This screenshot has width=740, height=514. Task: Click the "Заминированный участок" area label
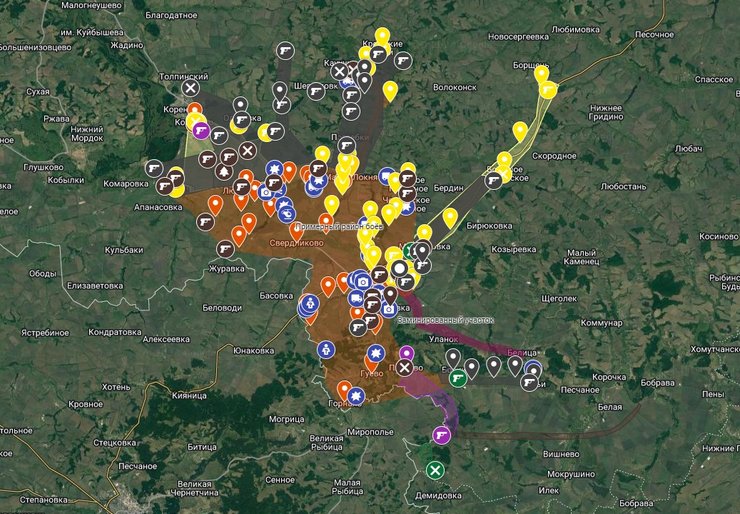[446, 320]
